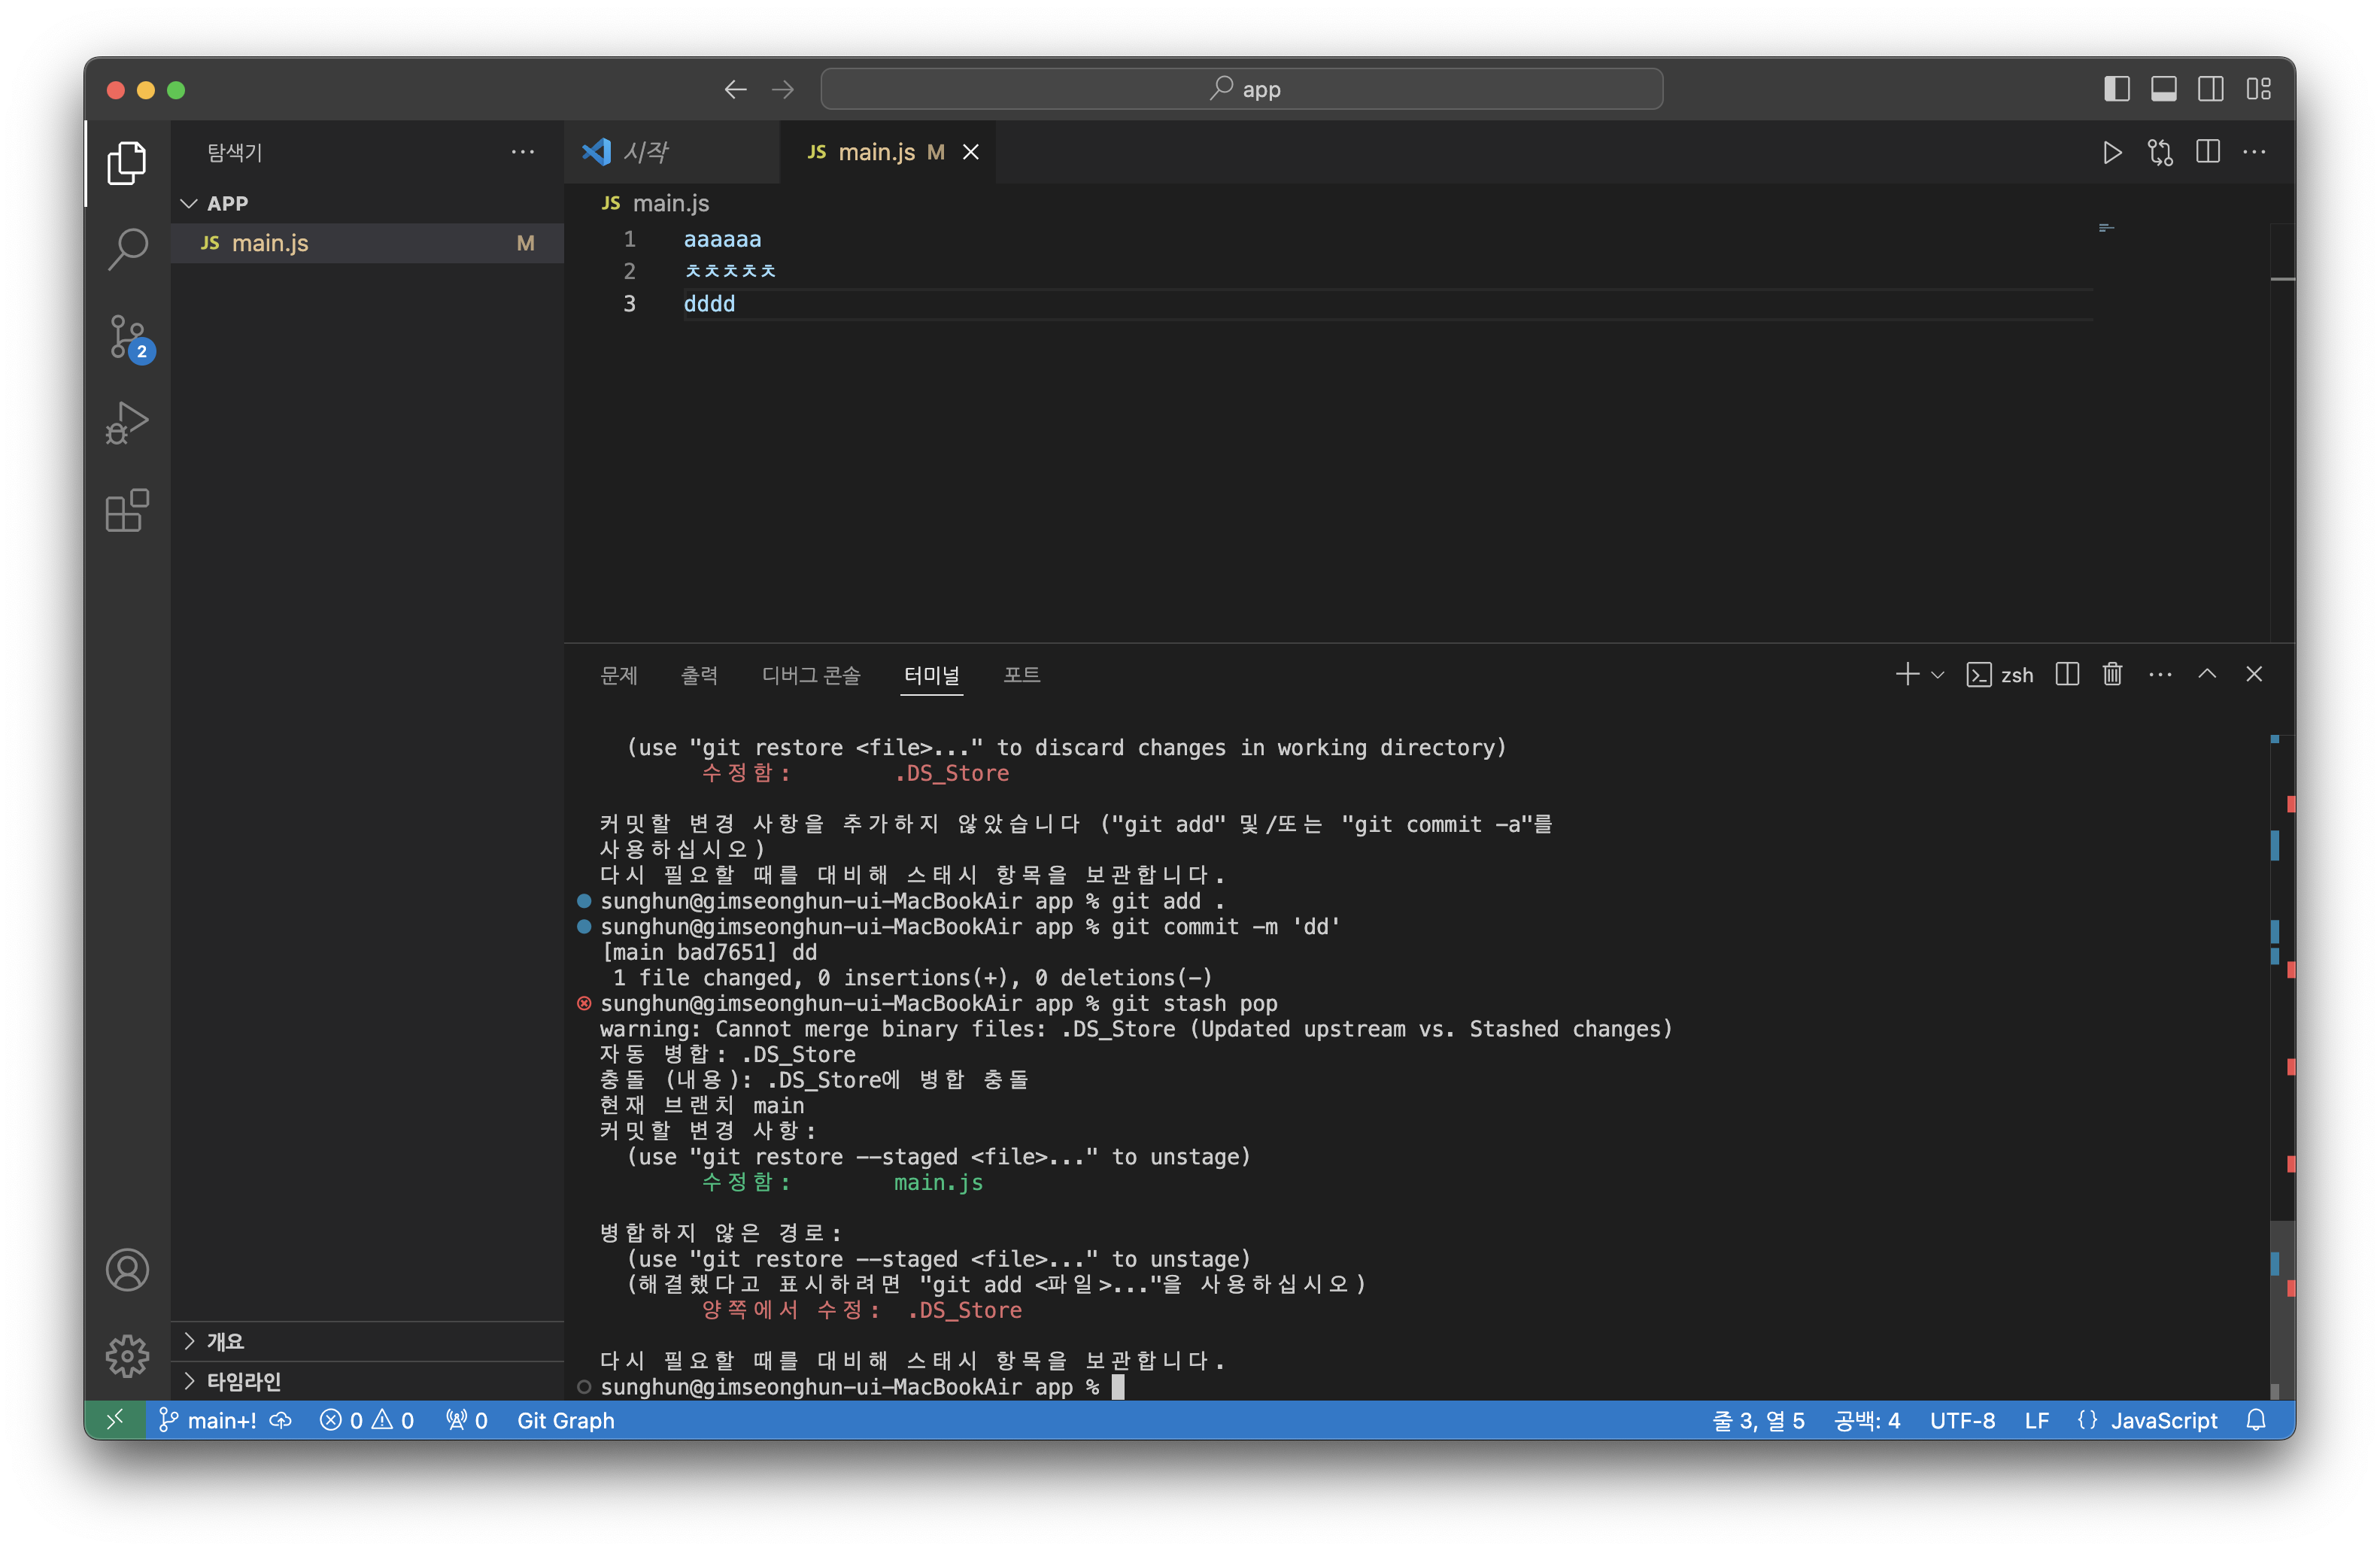Open Run and Debug view
2380x1551 pixels.
click(128, 423)
